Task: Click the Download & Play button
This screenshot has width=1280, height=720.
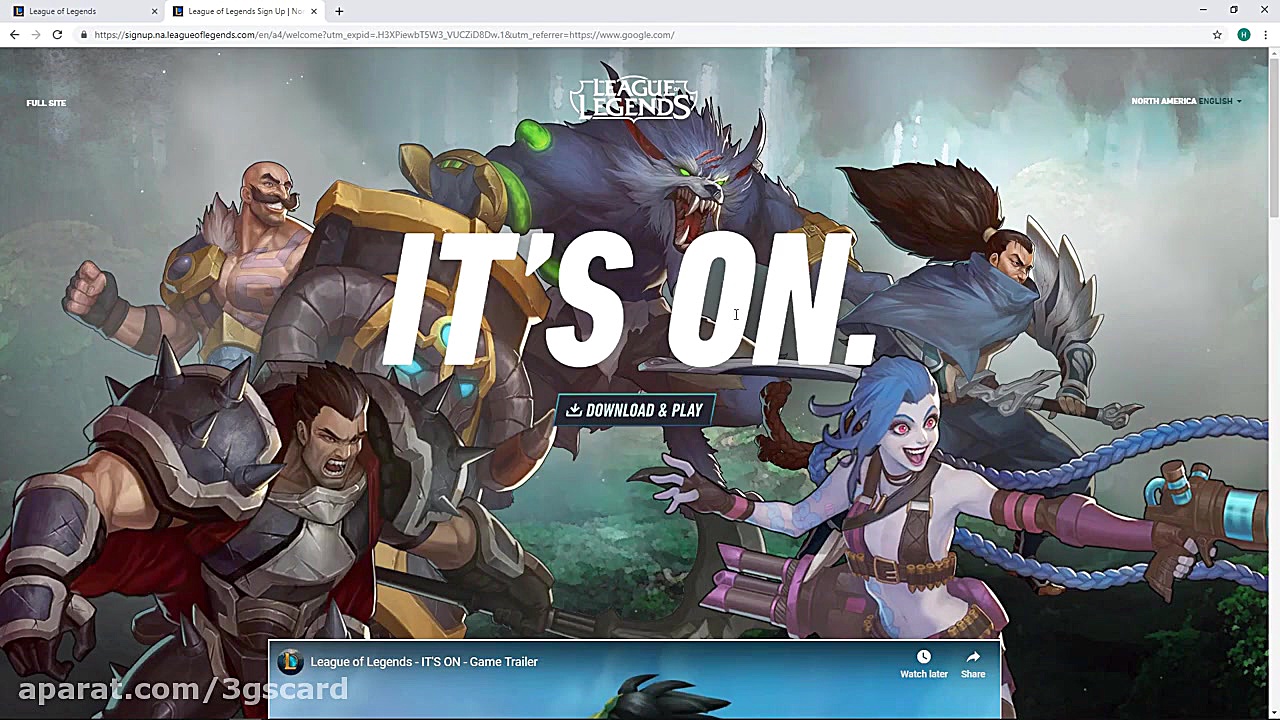Action: tap(635, 410)
